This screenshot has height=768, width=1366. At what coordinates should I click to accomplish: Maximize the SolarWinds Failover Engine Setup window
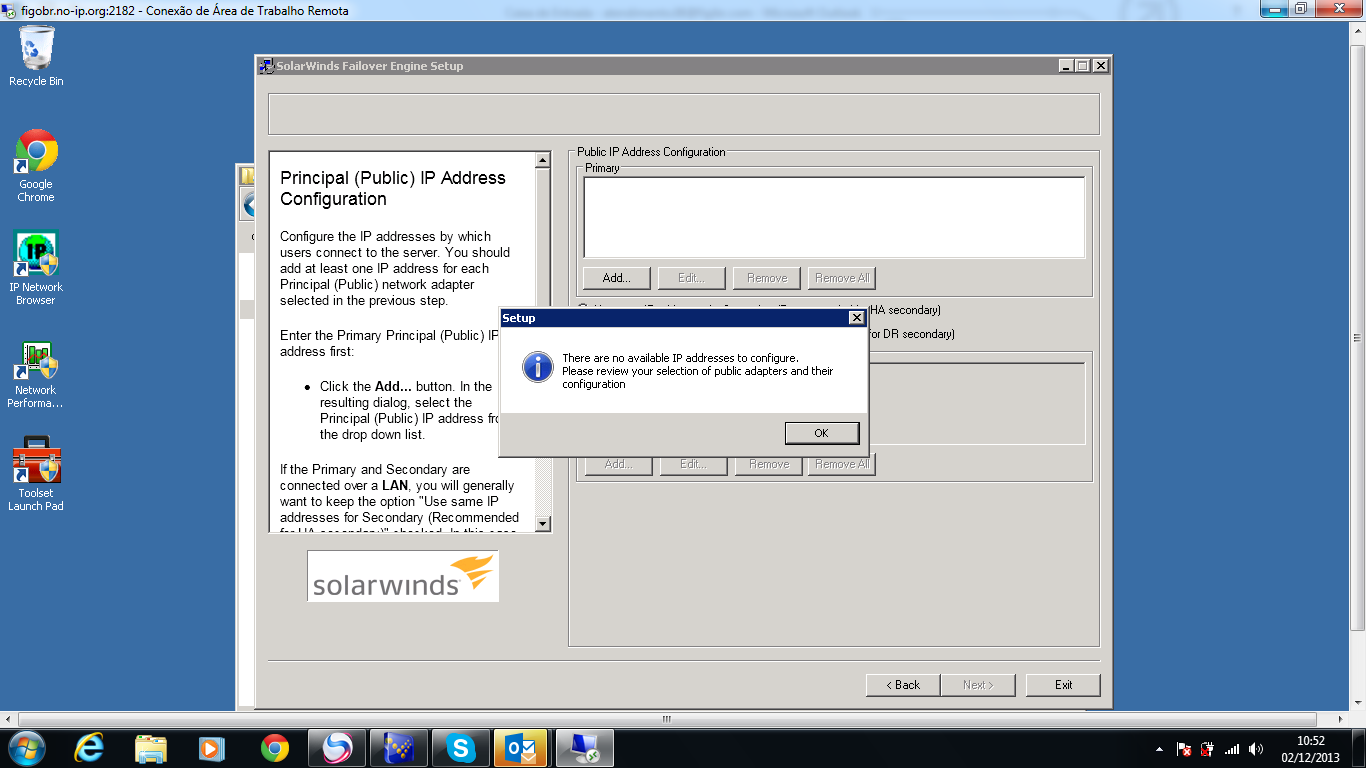[x=1083, y=66]
